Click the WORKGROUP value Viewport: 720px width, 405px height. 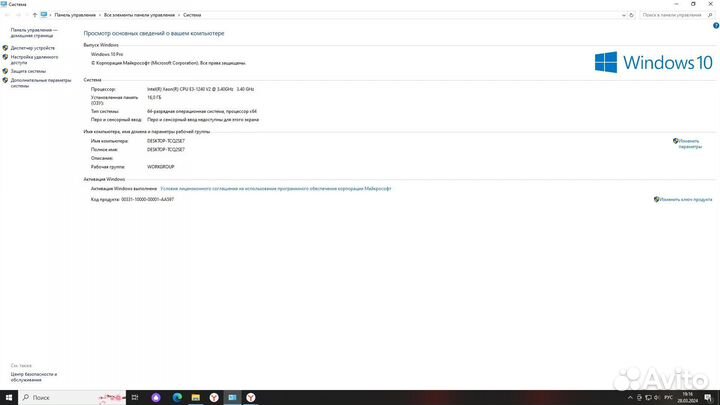click(x=161, y=167)
